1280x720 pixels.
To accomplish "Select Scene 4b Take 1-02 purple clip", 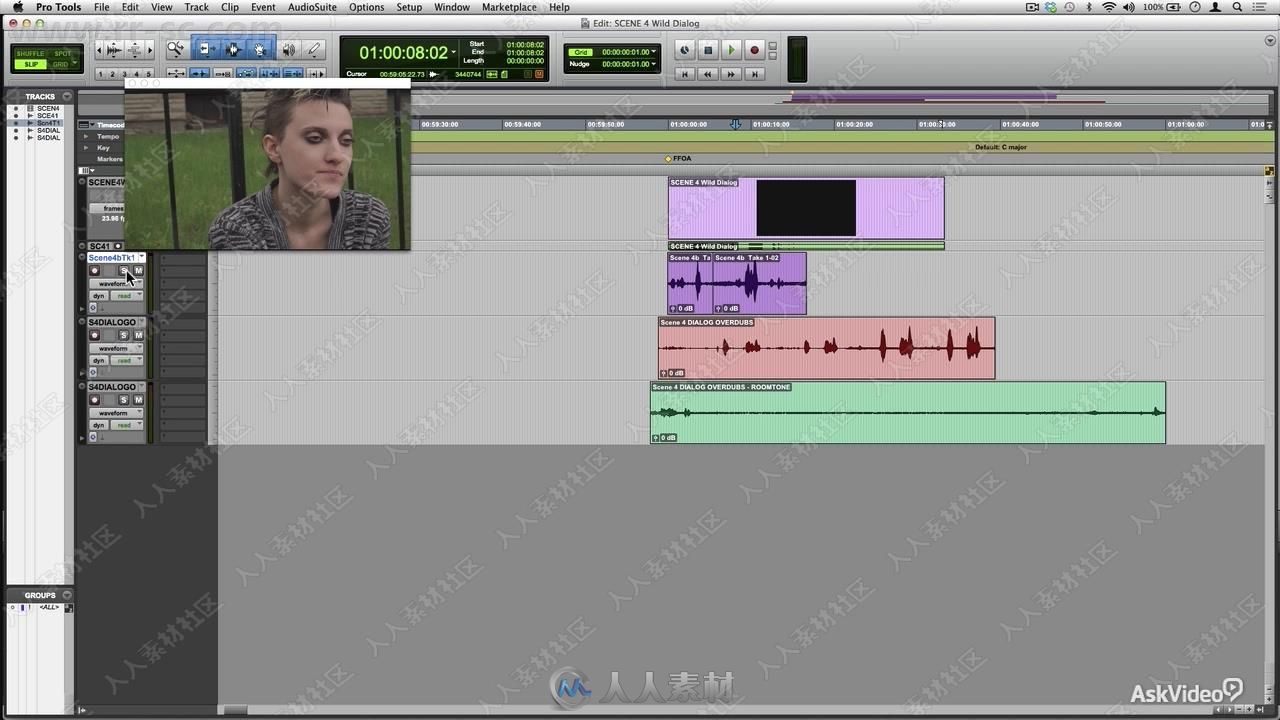I will coord(759,284).
